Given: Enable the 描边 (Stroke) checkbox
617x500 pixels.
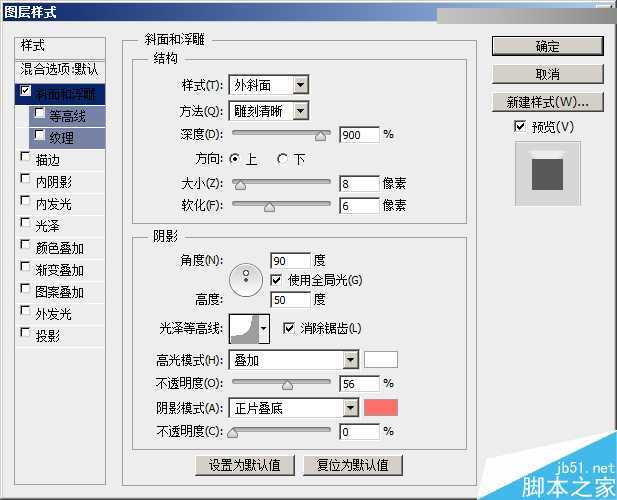Looking at the screenshot, I should click(x=25, y=158).
